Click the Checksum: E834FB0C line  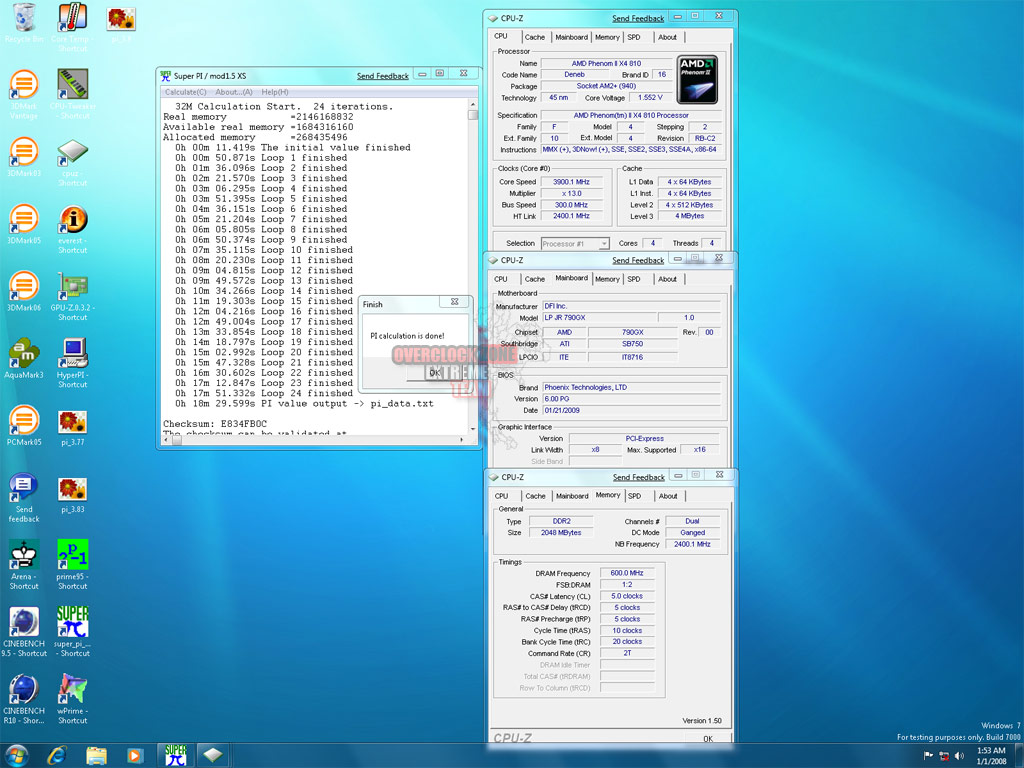click(215, 423)
